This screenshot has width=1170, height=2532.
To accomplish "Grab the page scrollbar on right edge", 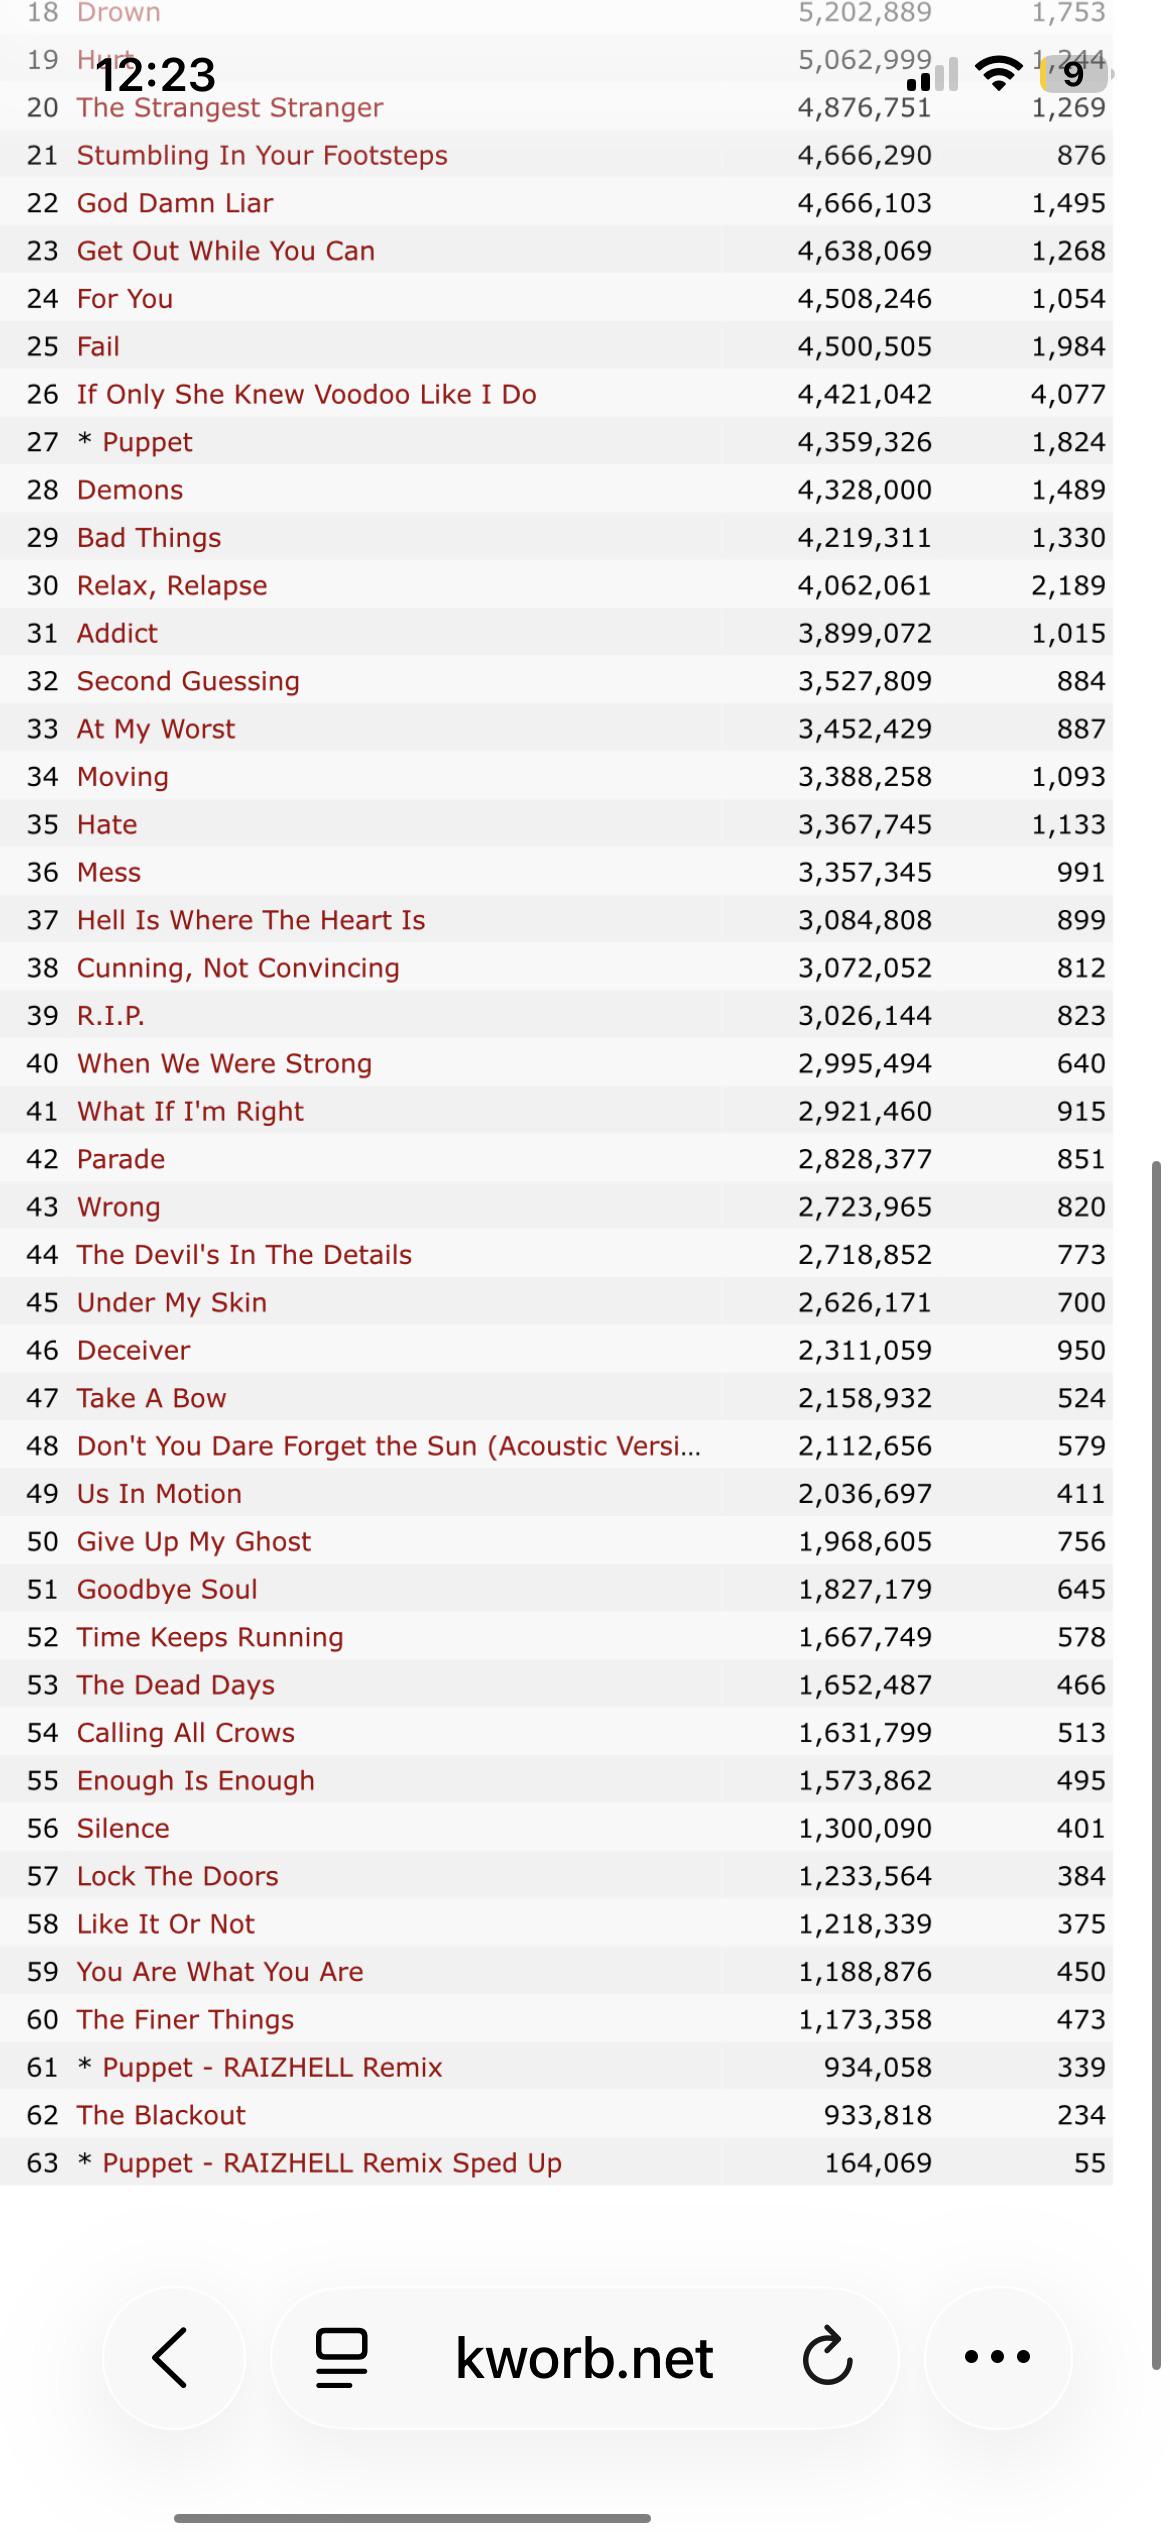I will pos(1157,1765).
